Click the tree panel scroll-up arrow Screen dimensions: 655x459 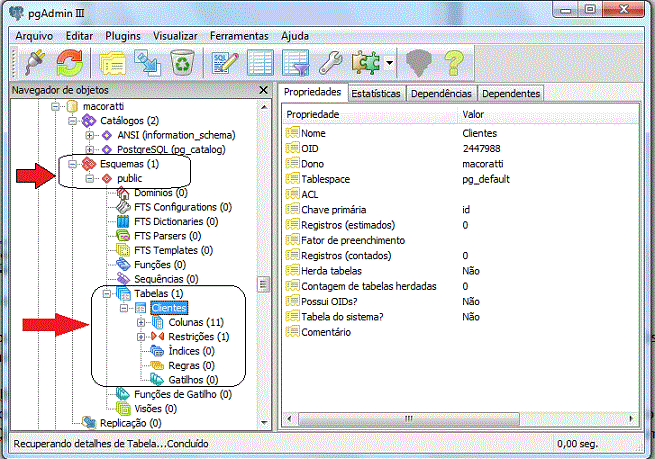264,107
